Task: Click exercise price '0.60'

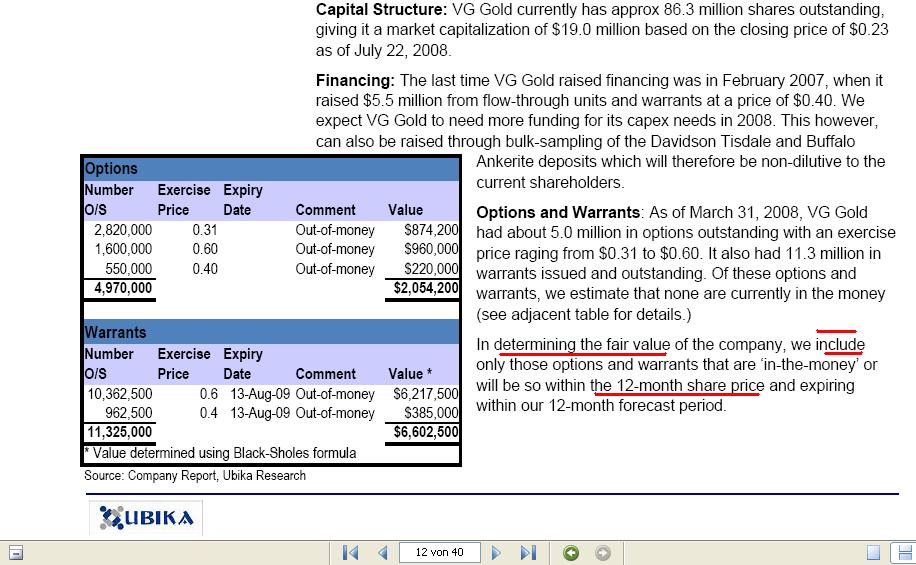Action: (x=205, y=249)
